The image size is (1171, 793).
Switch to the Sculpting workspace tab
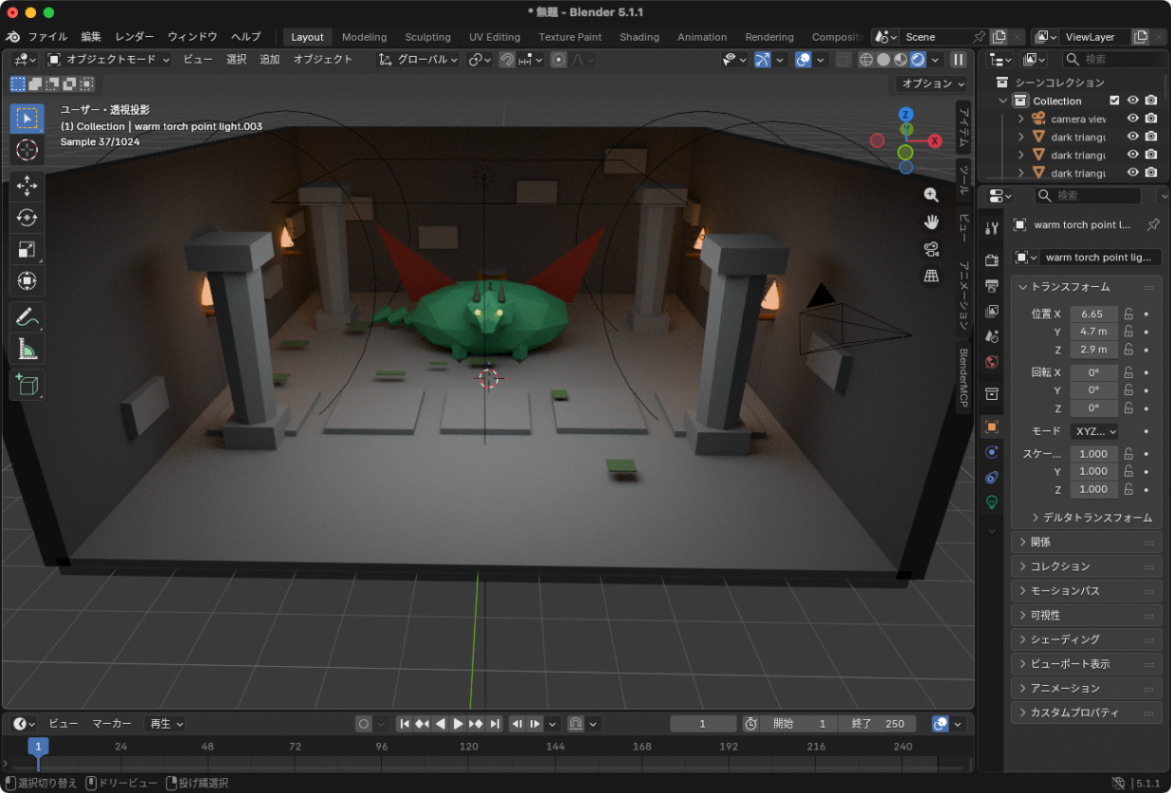pyautogui.click(x=428, y=37)
